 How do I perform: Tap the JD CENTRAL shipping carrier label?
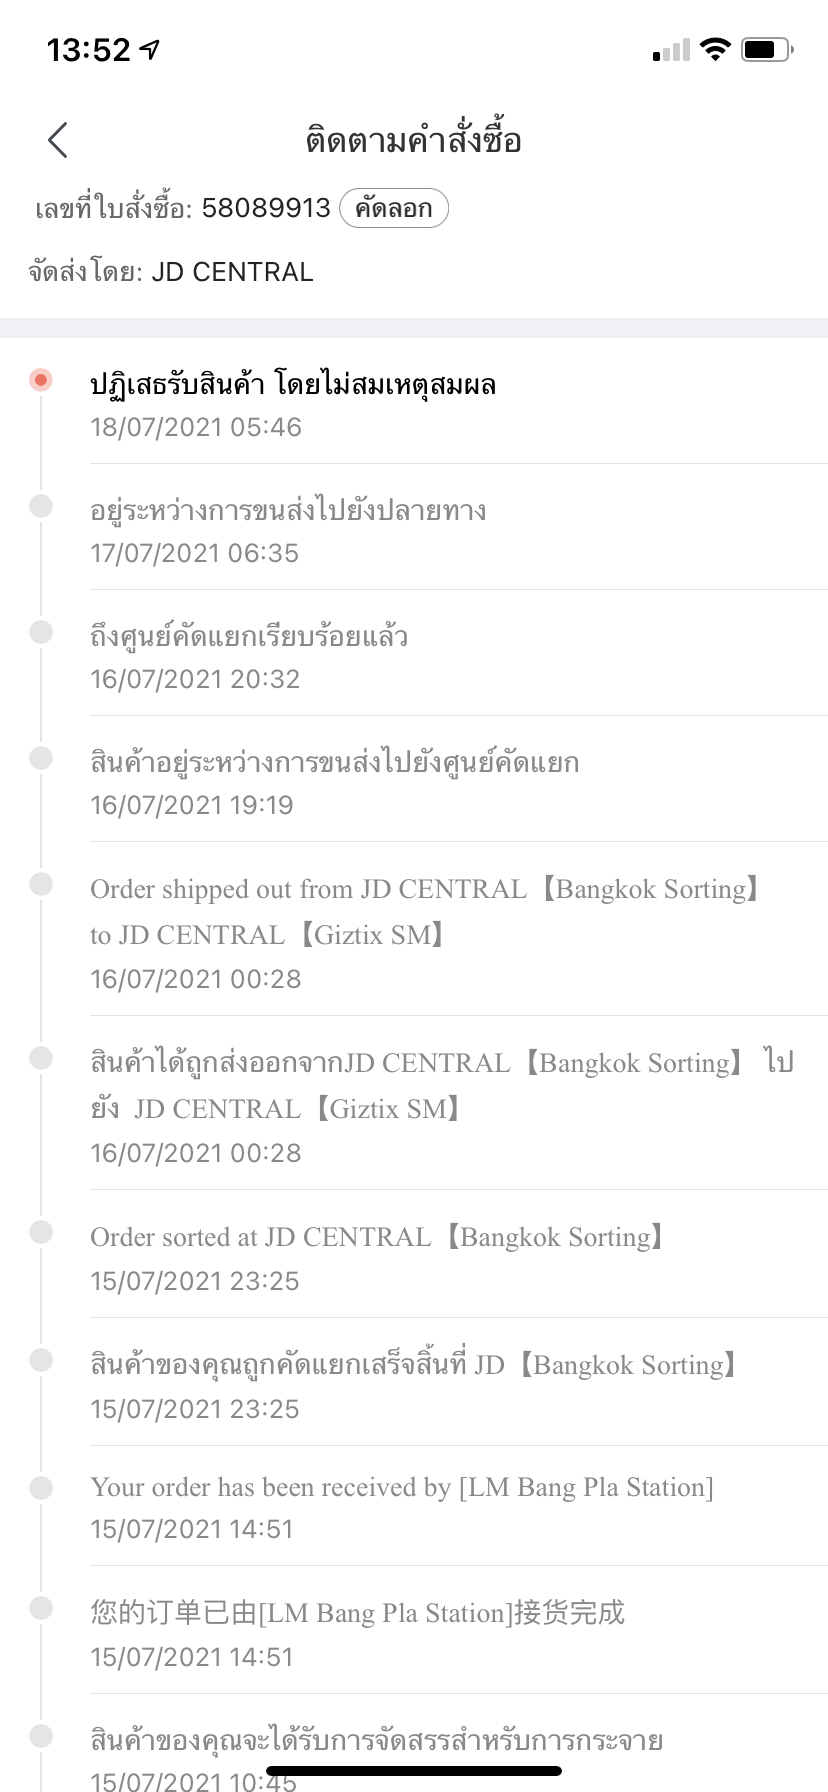[x=232, y=272]
